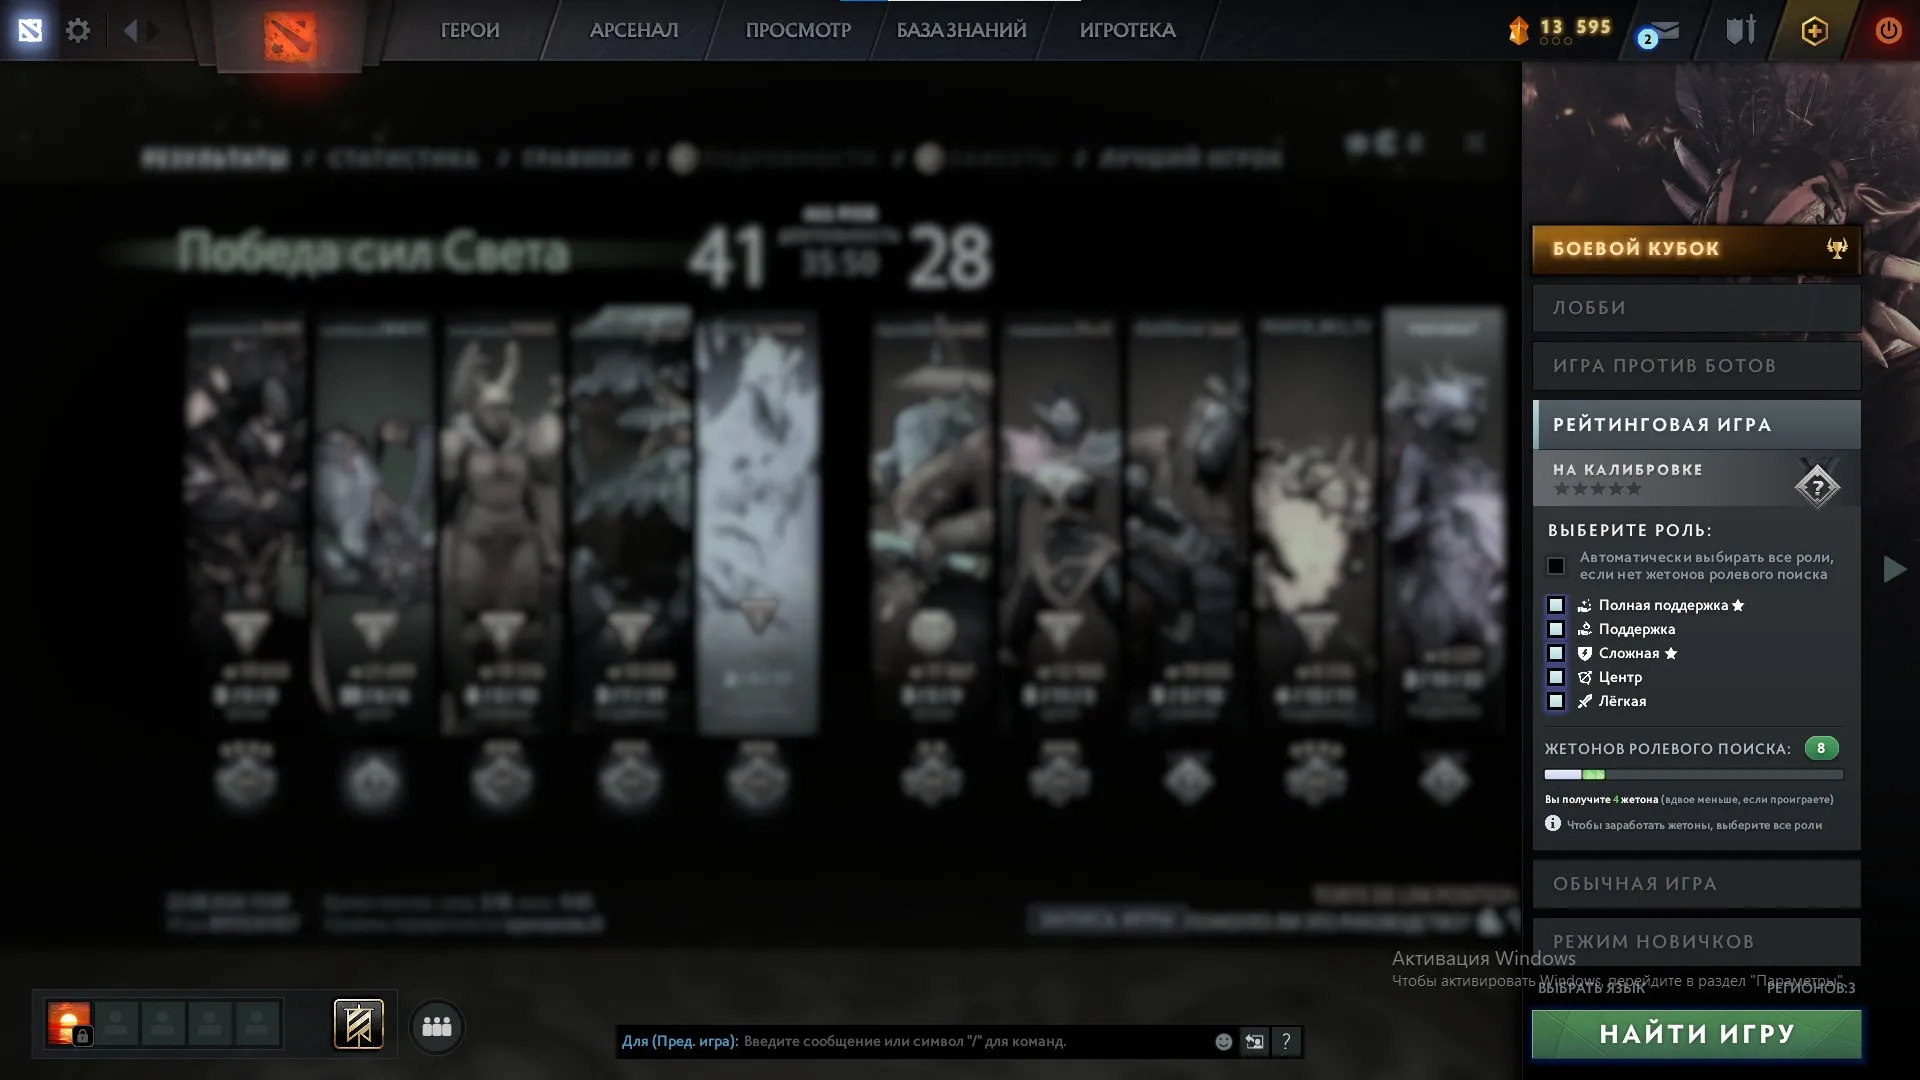Click the red power quit icon
The image size is (1920, 1080).
point(1888,30)
